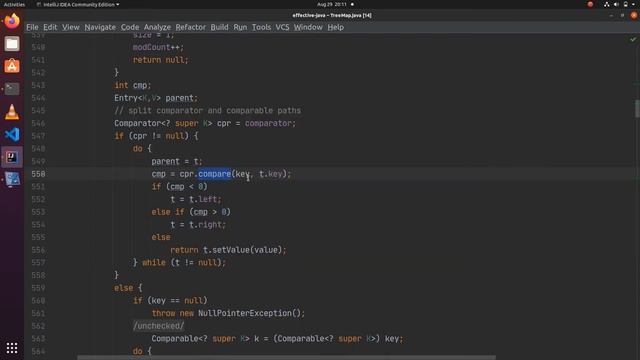
Task: Show Applications grid in the dock
Action: 12,348
